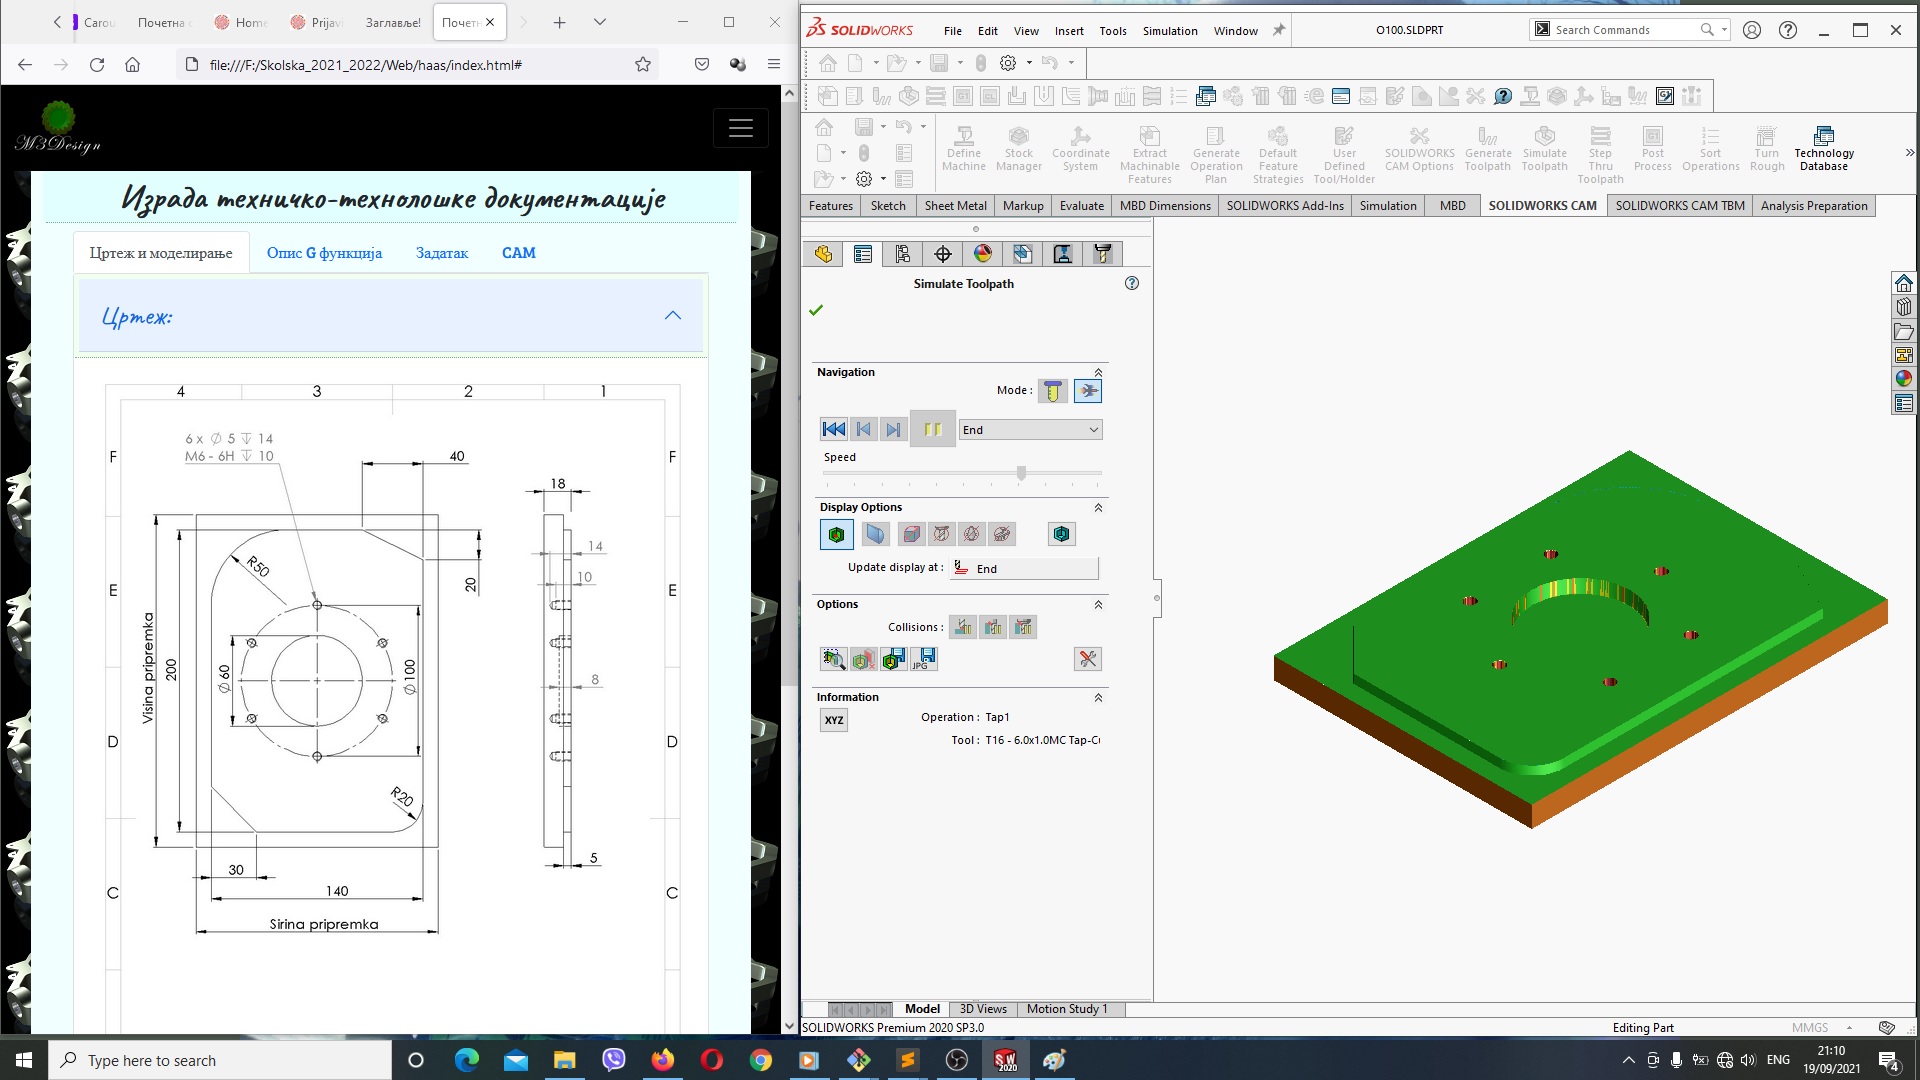Collapse the Цртеж accordion chevron
The height and width of the screenshot is (1080, 1920).
[x=673, y=315]
